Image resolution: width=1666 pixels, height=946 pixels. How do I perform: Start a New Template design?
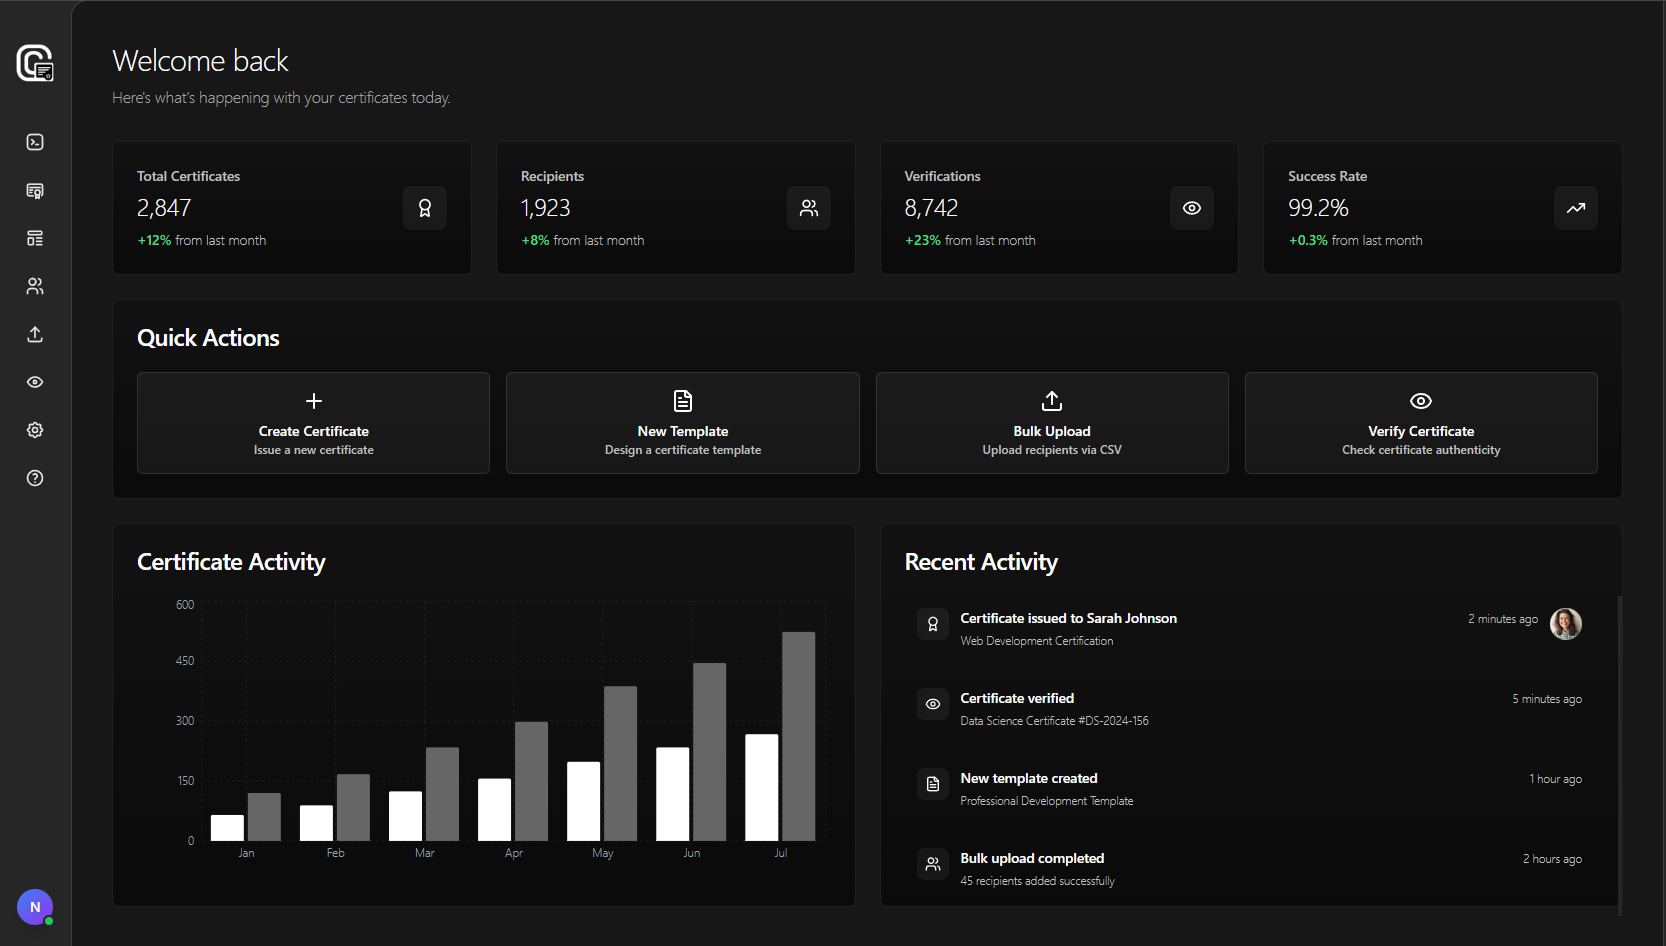point(683,423)
